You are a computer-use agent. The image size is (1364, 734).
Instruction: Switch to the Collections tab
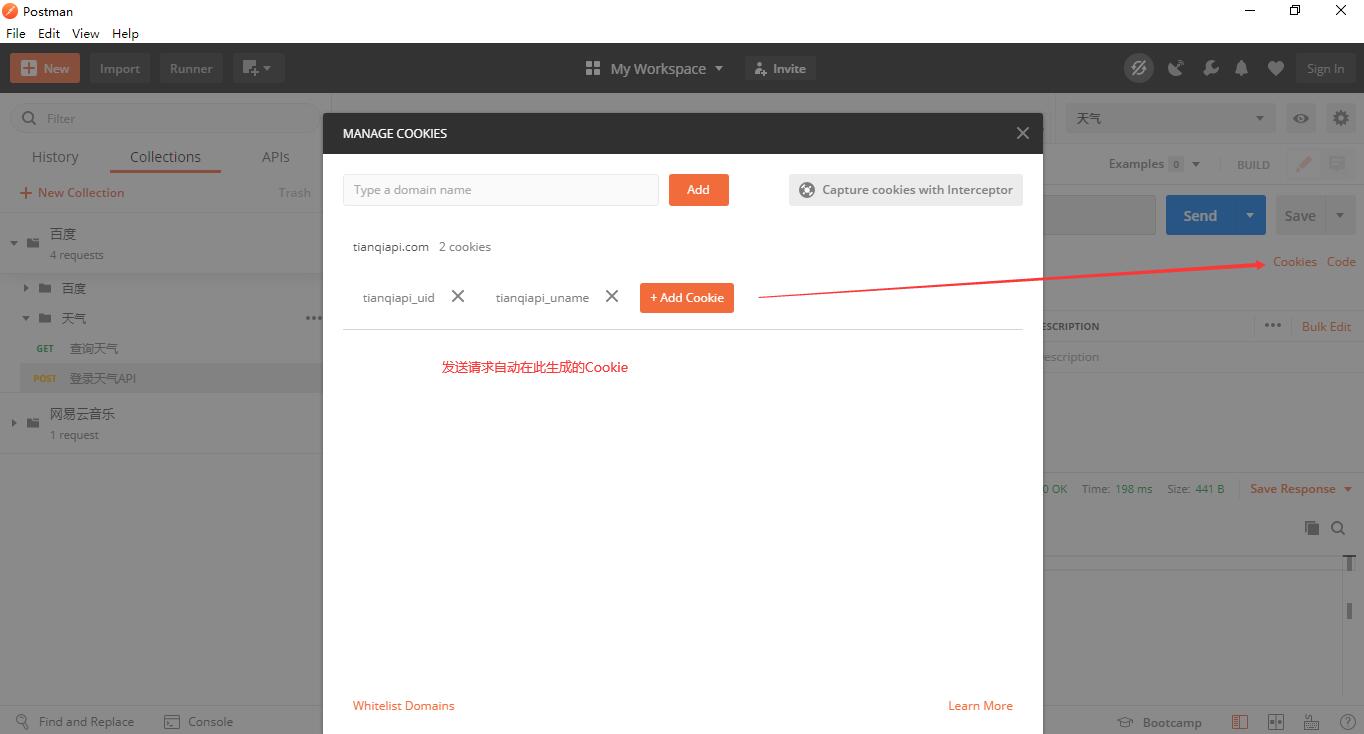click(165, 157)
